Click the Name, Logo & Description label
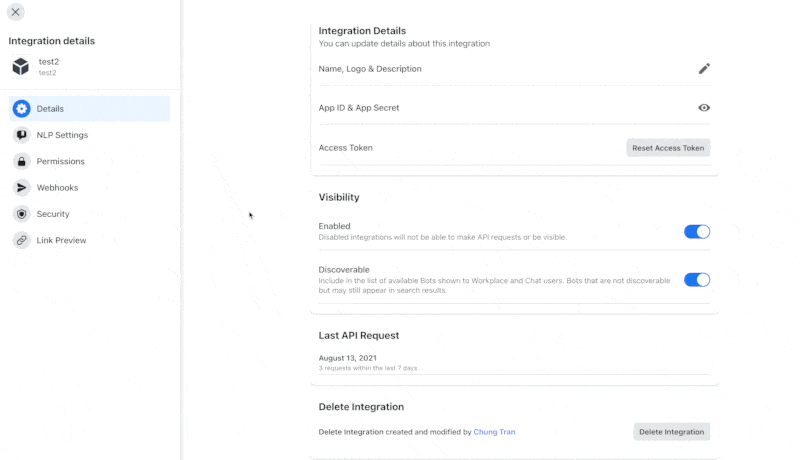800x460 pixels. pyautogui.click(x=370, y=69)
